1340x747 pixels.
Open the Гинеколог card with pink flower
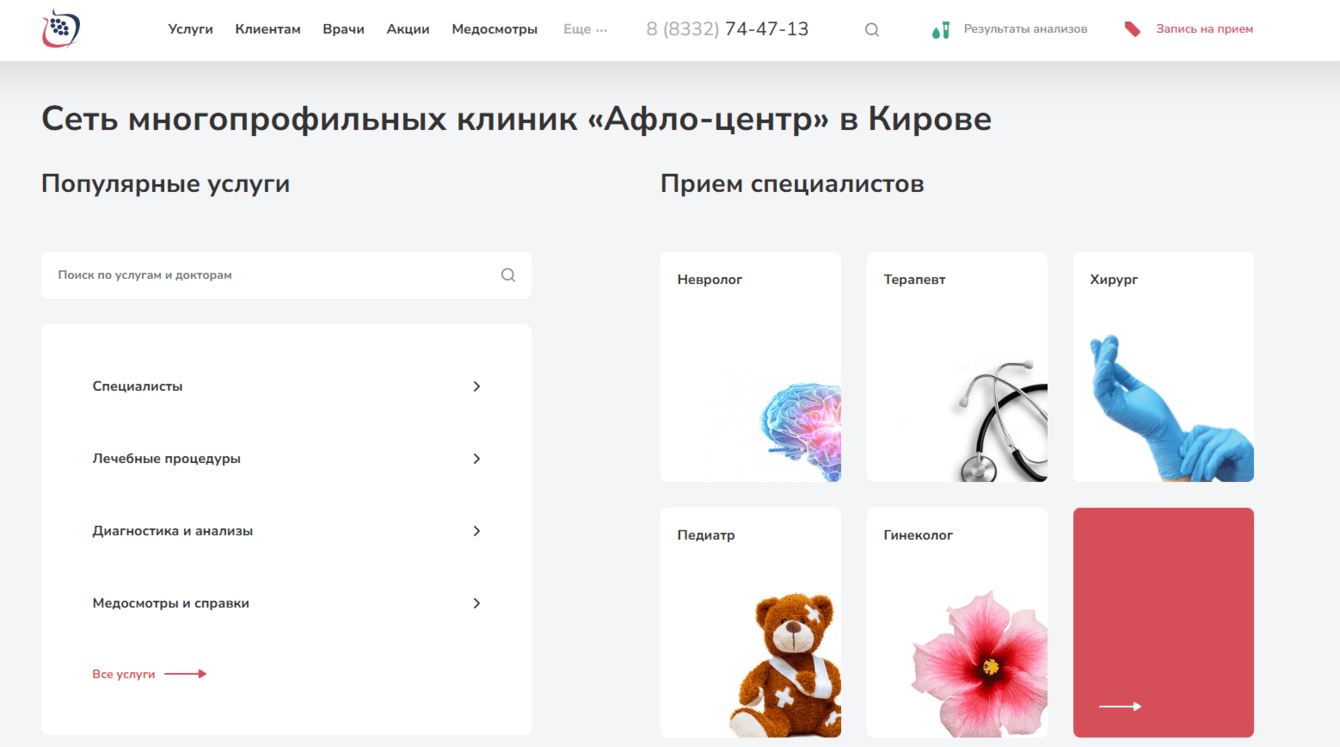point(957,623)
